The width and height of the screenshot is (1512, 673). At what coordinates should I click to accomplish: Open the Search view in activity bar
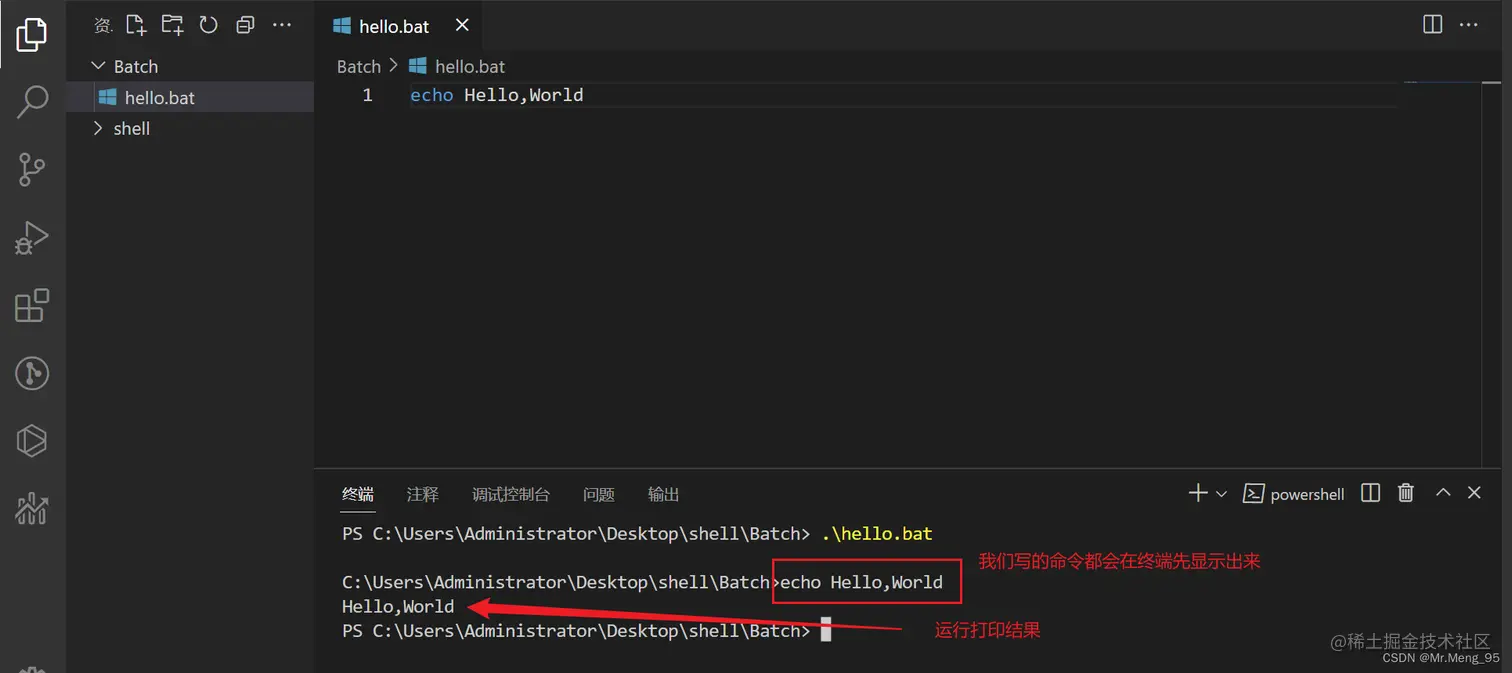tap(32, 101)
